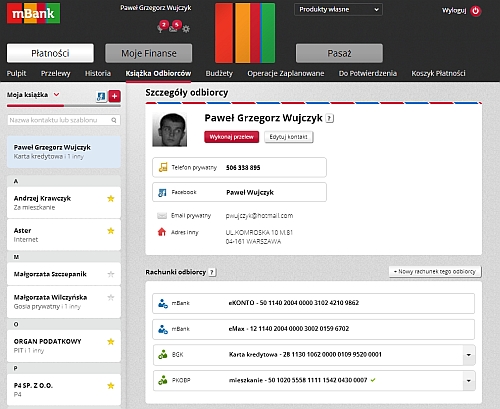The height and width of the screenshot is (409, 500).
Task: Click the red house icon next to Adres inny
Action: (162, 232)
